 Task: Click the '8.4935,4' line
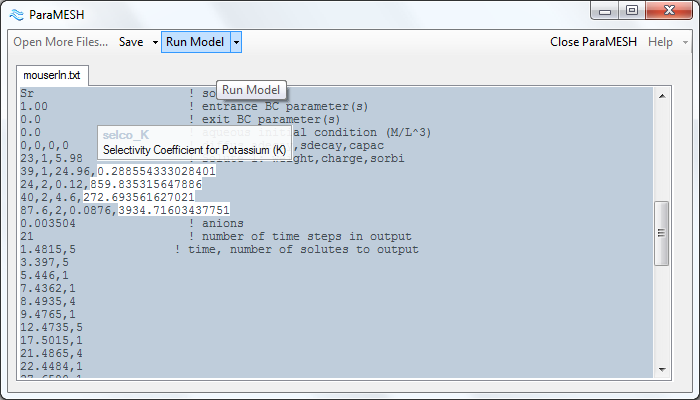click(48, 301)
